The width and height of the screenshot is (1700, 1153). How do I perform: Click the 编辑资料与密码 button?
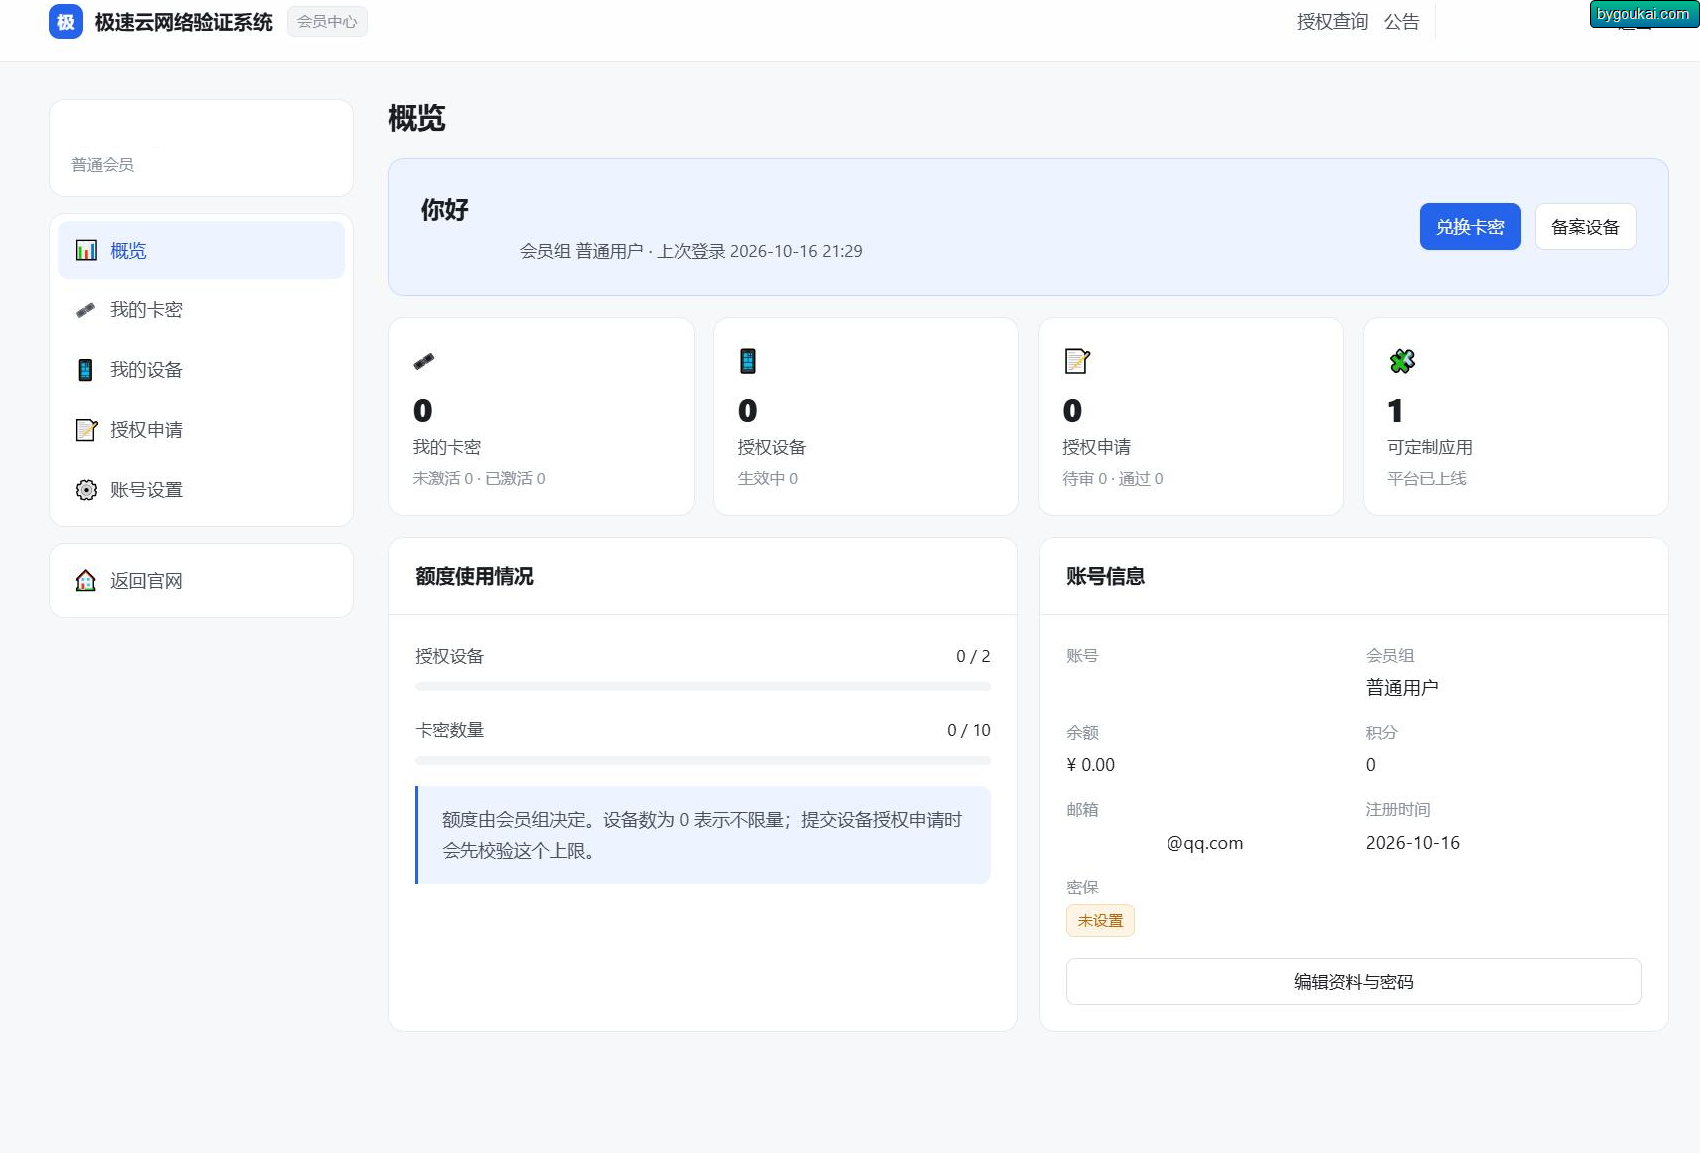(1353, 982)
